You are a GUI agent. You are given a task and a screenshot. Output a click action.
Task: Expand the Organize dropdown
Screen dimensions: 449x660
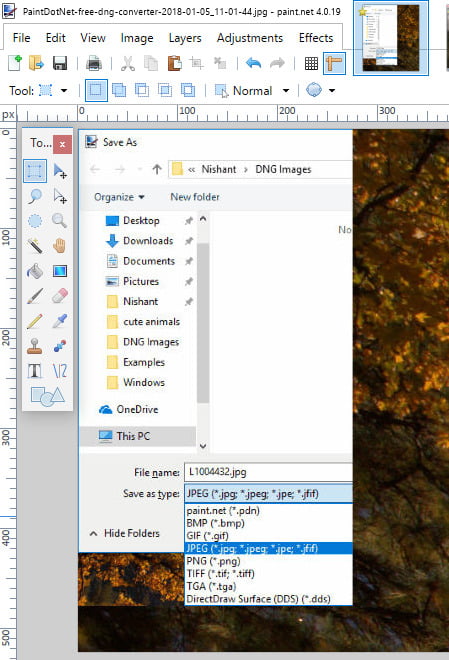119,197
